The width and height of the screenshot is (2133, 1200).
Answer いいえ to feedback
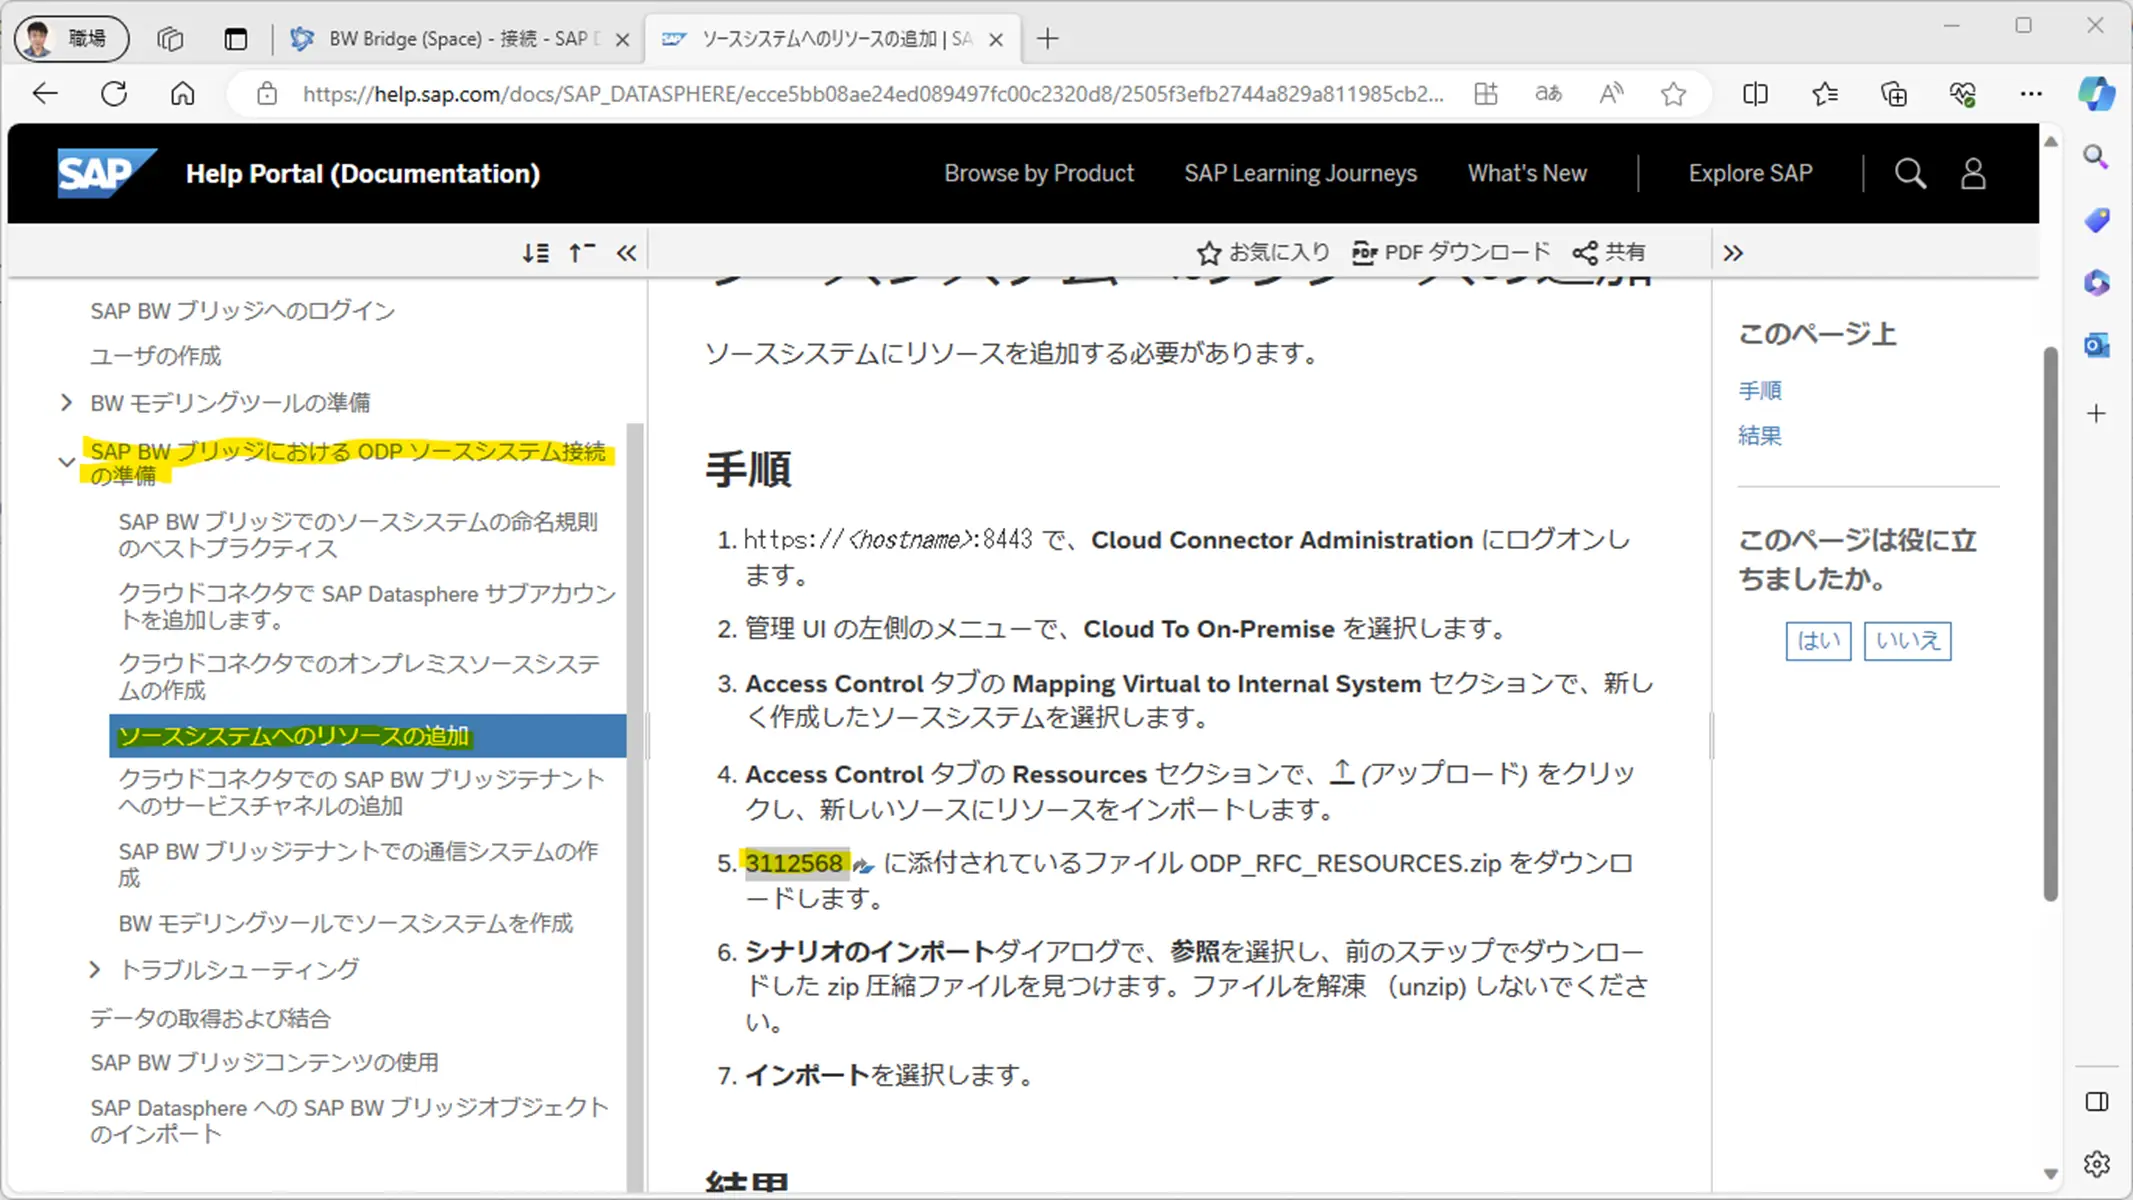(1907, 641)
